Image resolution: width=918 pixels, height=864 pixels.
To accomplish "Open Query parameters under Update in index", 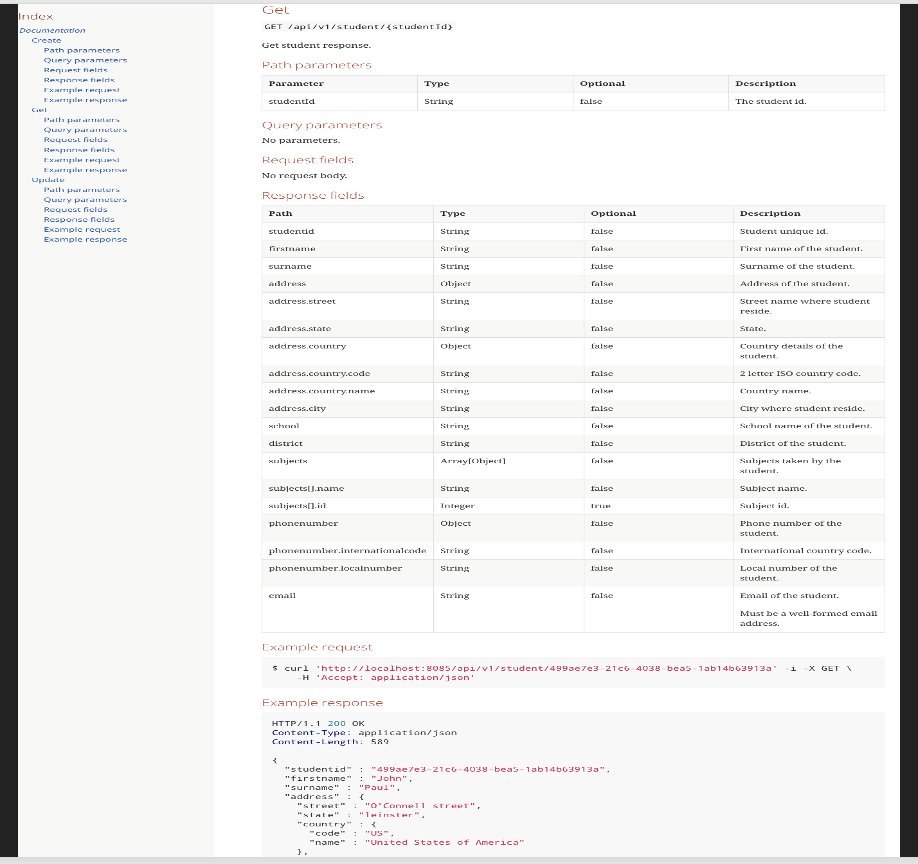I will pyautogui.click(x=85, y=200).
